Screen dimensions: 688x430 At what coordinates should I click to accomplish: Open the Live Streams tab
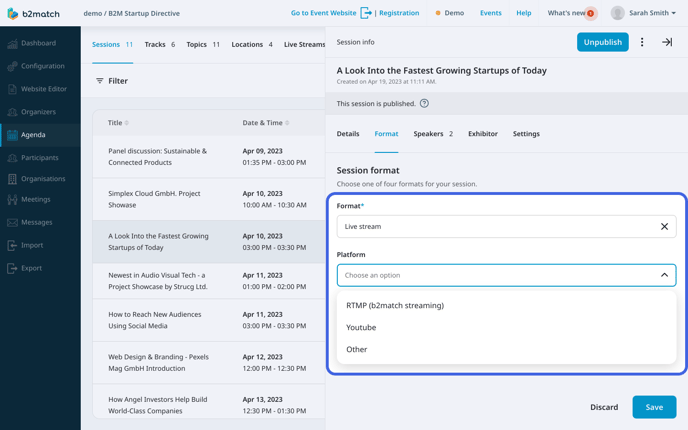coord(304,44)
